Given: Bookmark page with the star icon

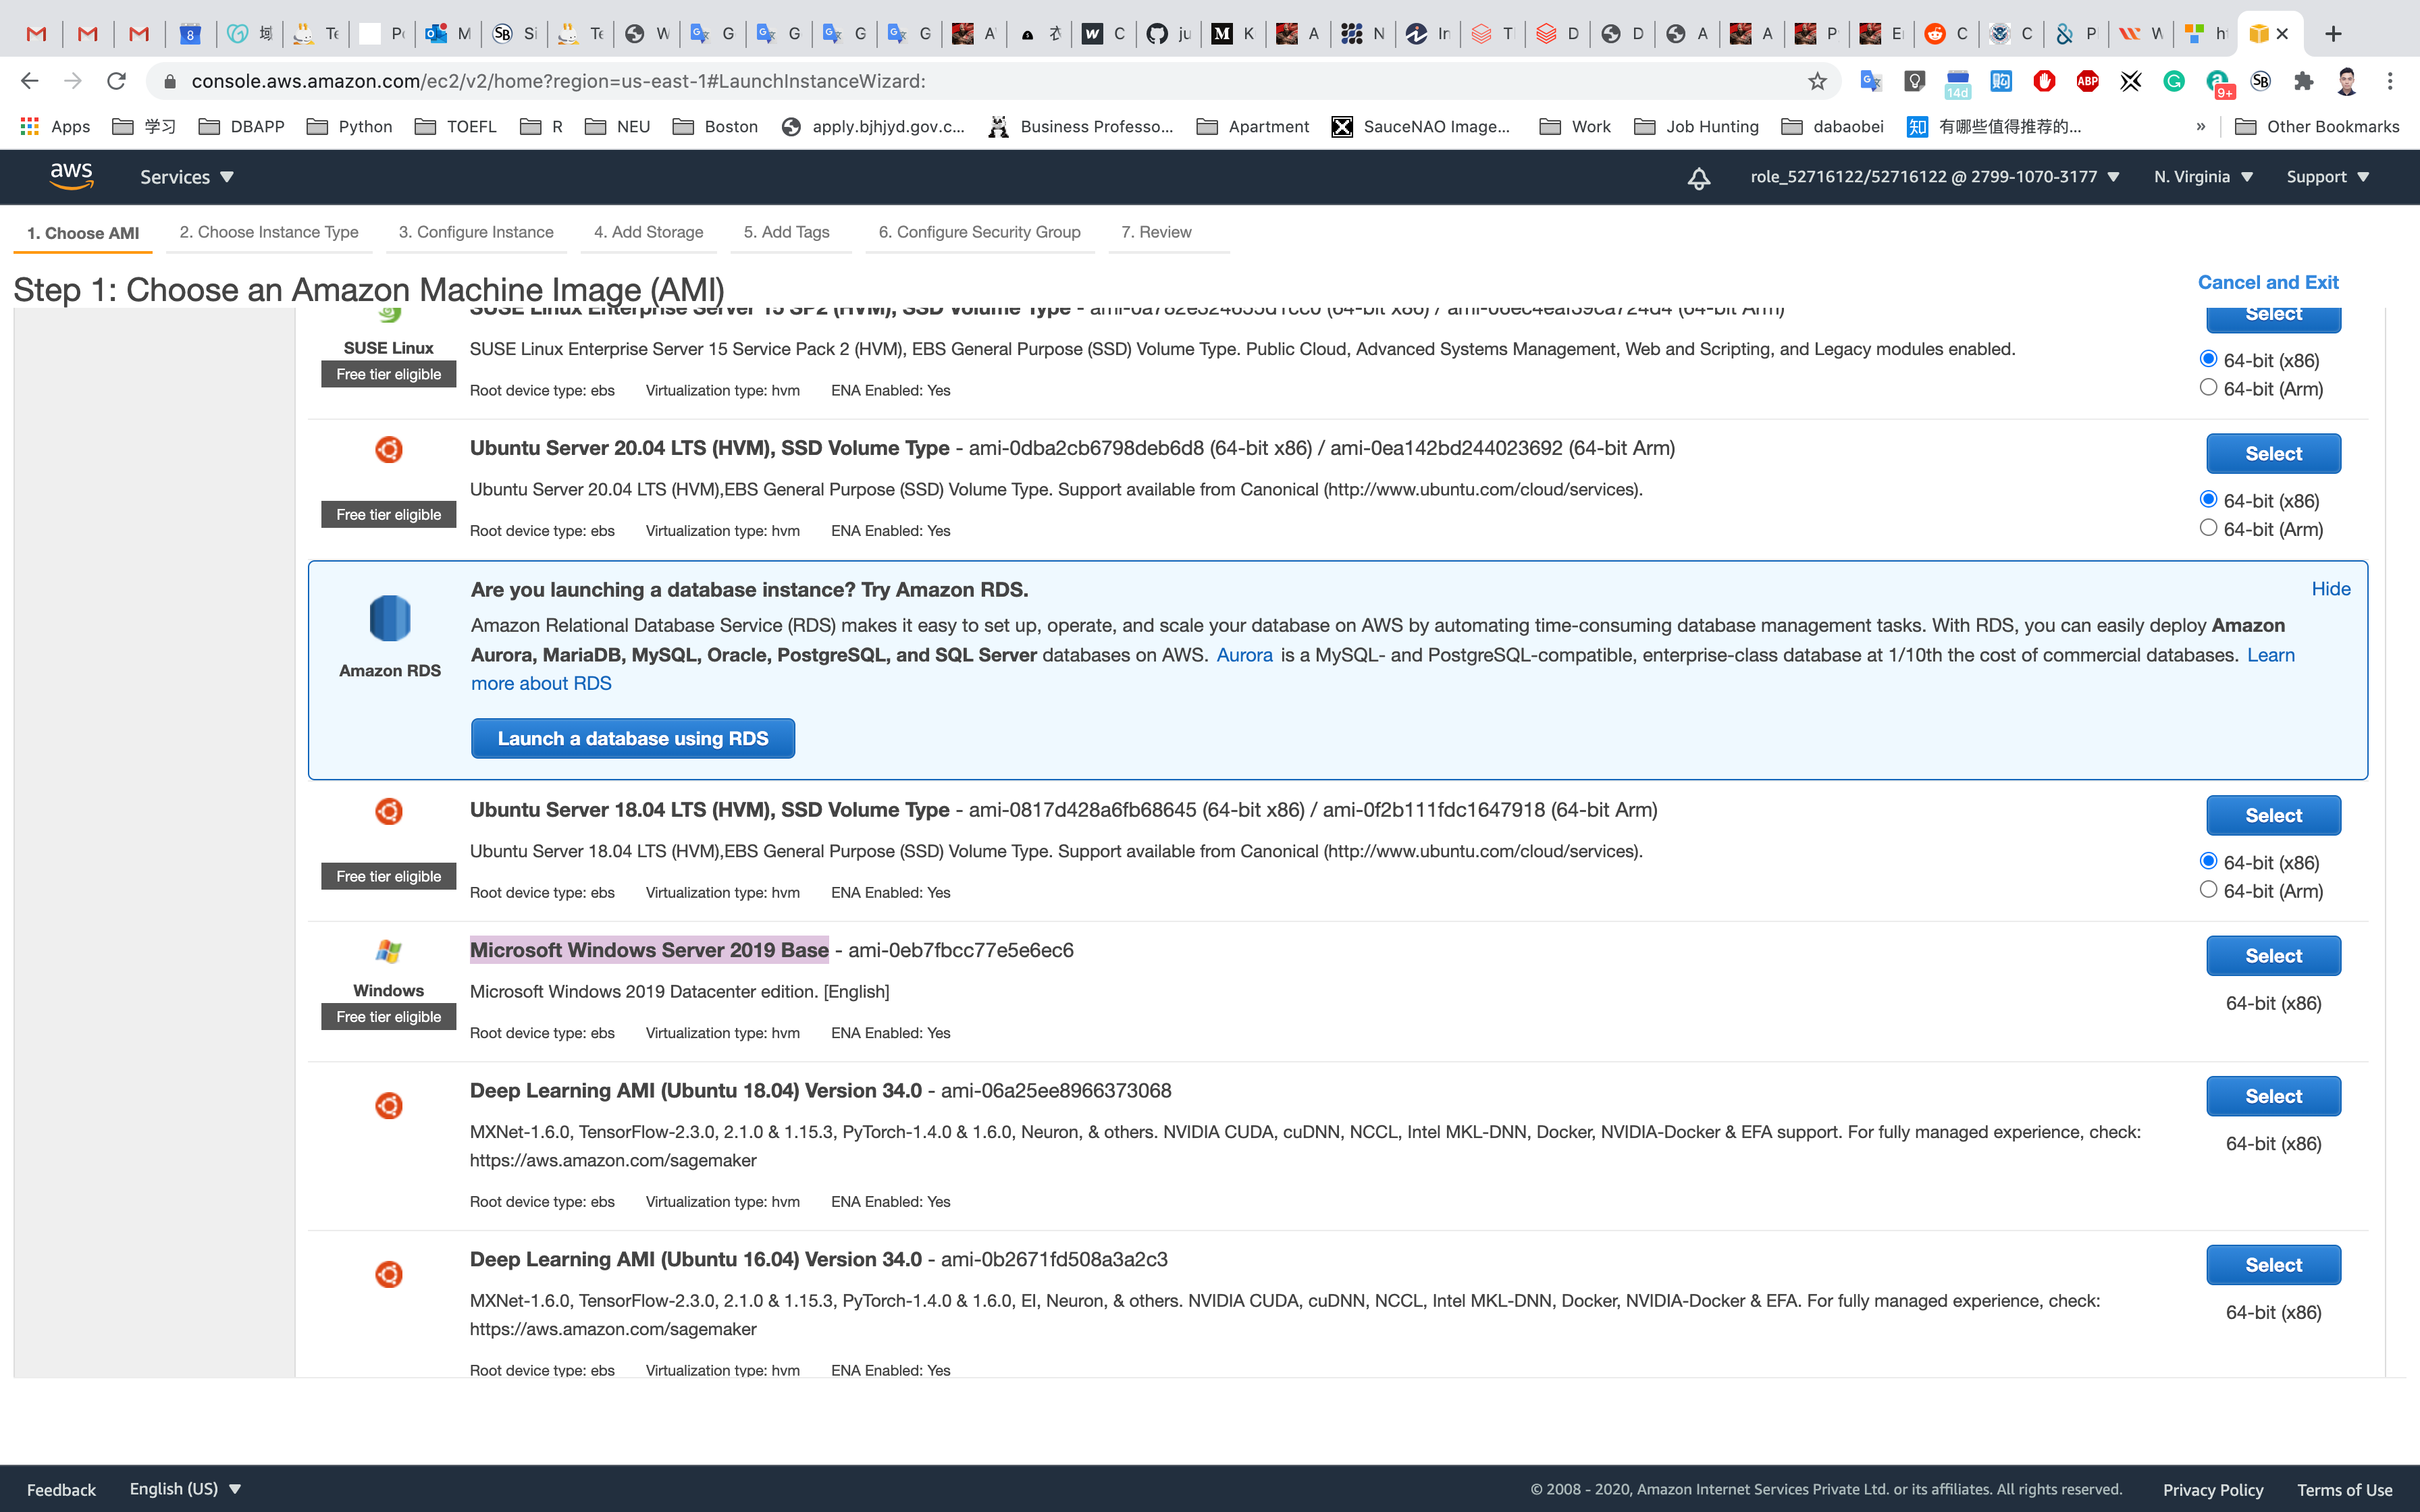Looking at the screenshot, I should pos(1817,81).
